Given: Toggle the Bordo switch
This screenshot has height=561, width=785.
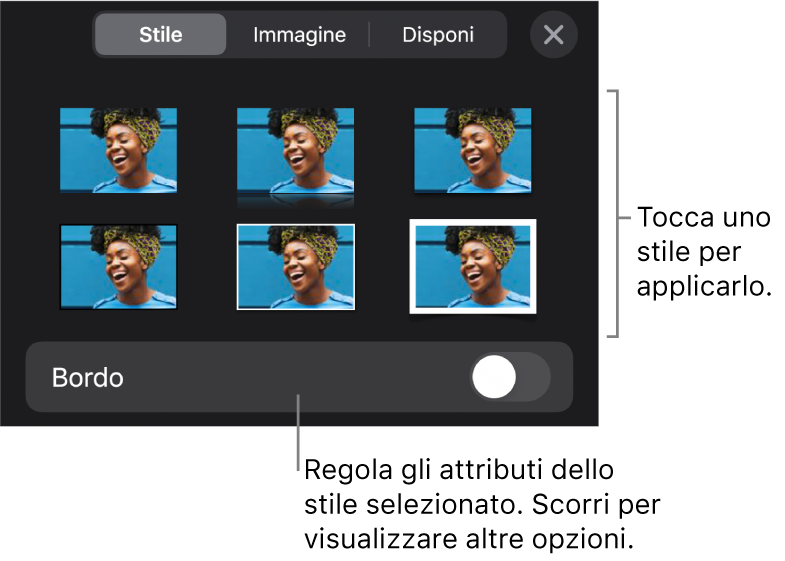Looking at the screenshot, I should click(x=511, y=377).
